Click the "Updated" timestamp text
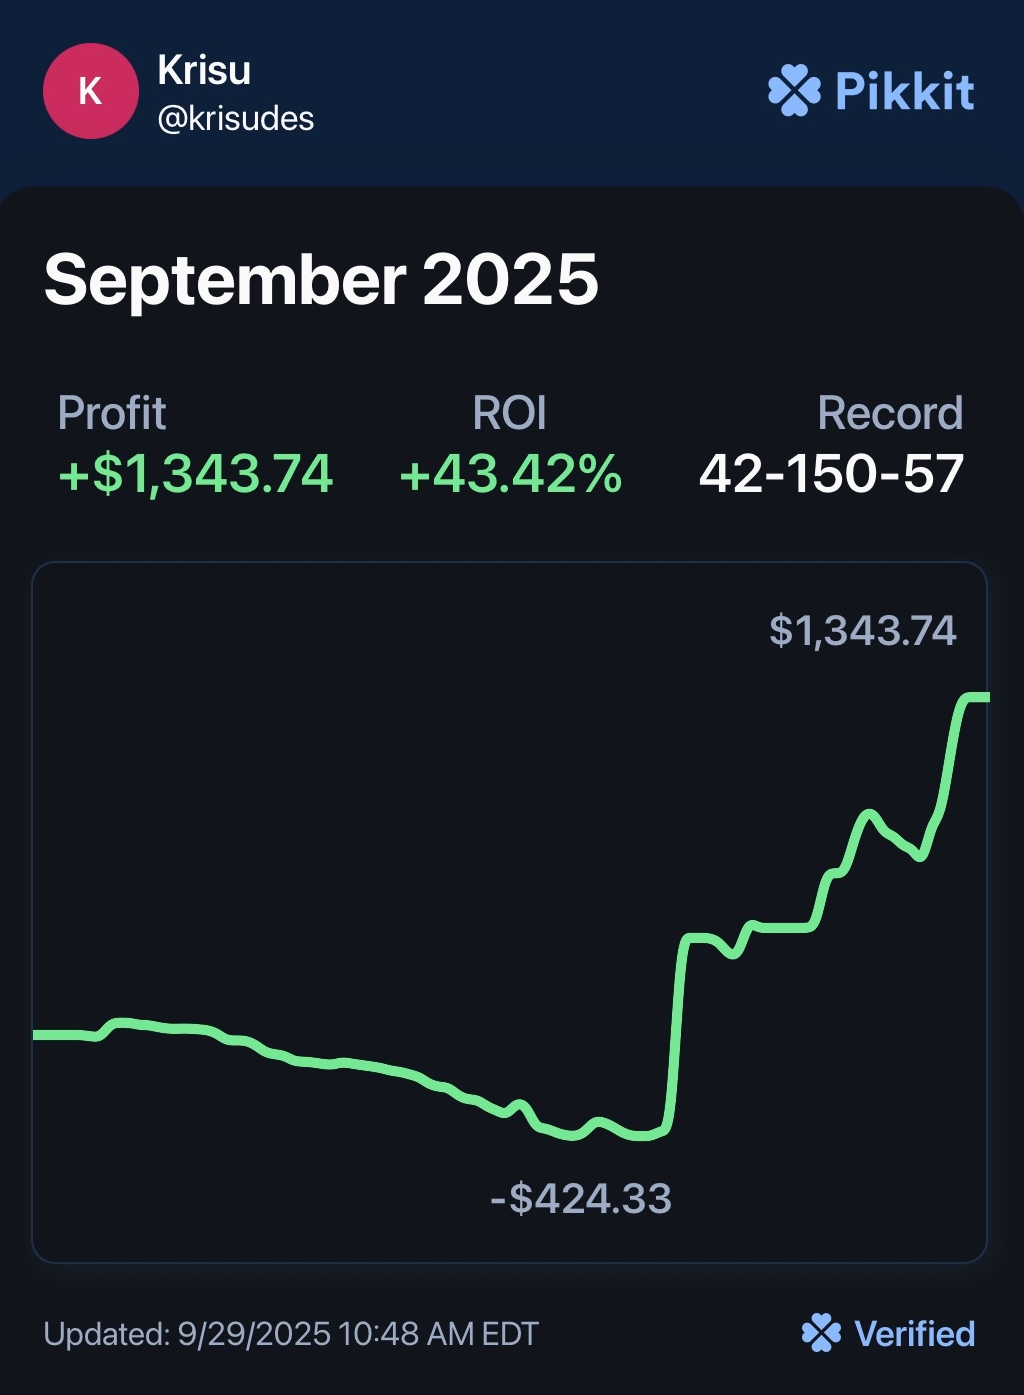The height and width of the screenshot is (1395, 1024). 291,1333
